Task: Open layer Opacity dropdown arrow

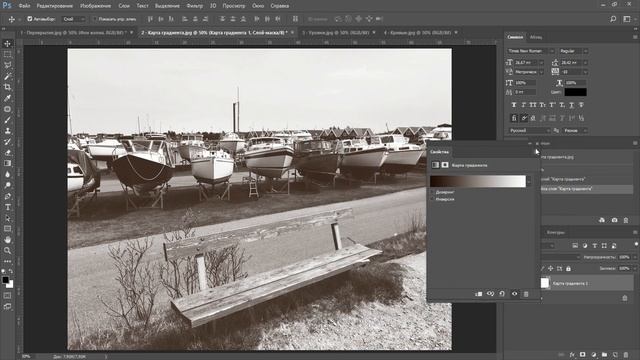Action: 634,257
